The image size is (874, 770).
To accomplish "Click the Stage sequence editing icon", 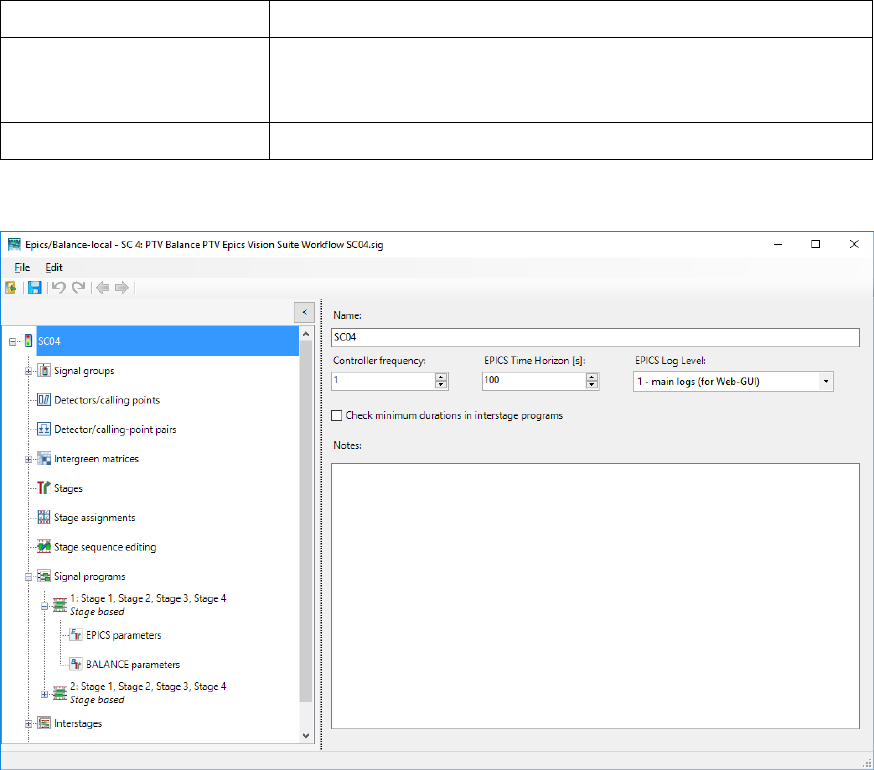I will 44,547.
